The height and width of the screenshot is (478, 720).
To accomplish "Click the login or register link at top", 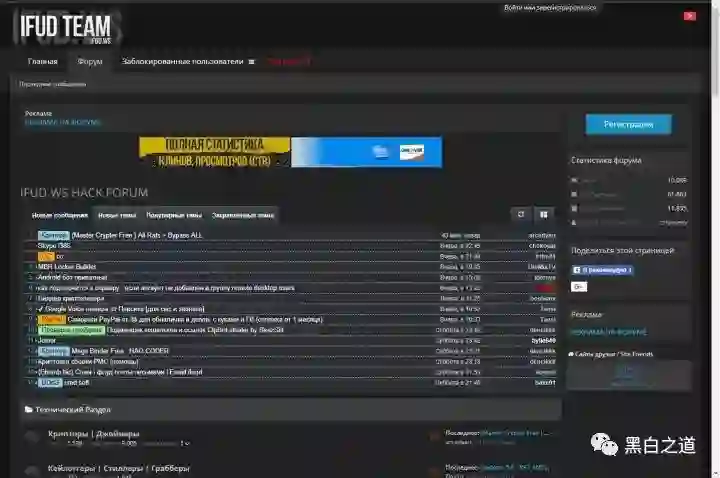I will (x=550, y=8).
